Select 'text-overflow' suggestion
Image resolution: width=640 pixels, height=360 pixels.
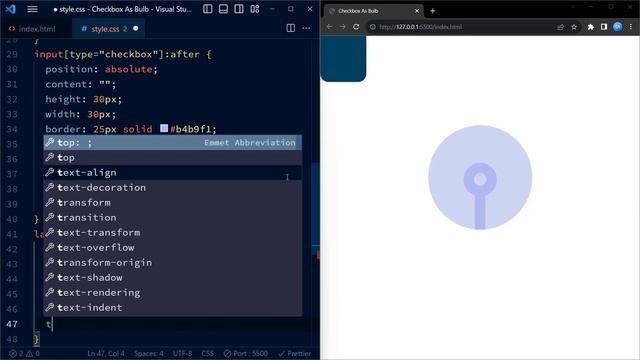[173, 247]
